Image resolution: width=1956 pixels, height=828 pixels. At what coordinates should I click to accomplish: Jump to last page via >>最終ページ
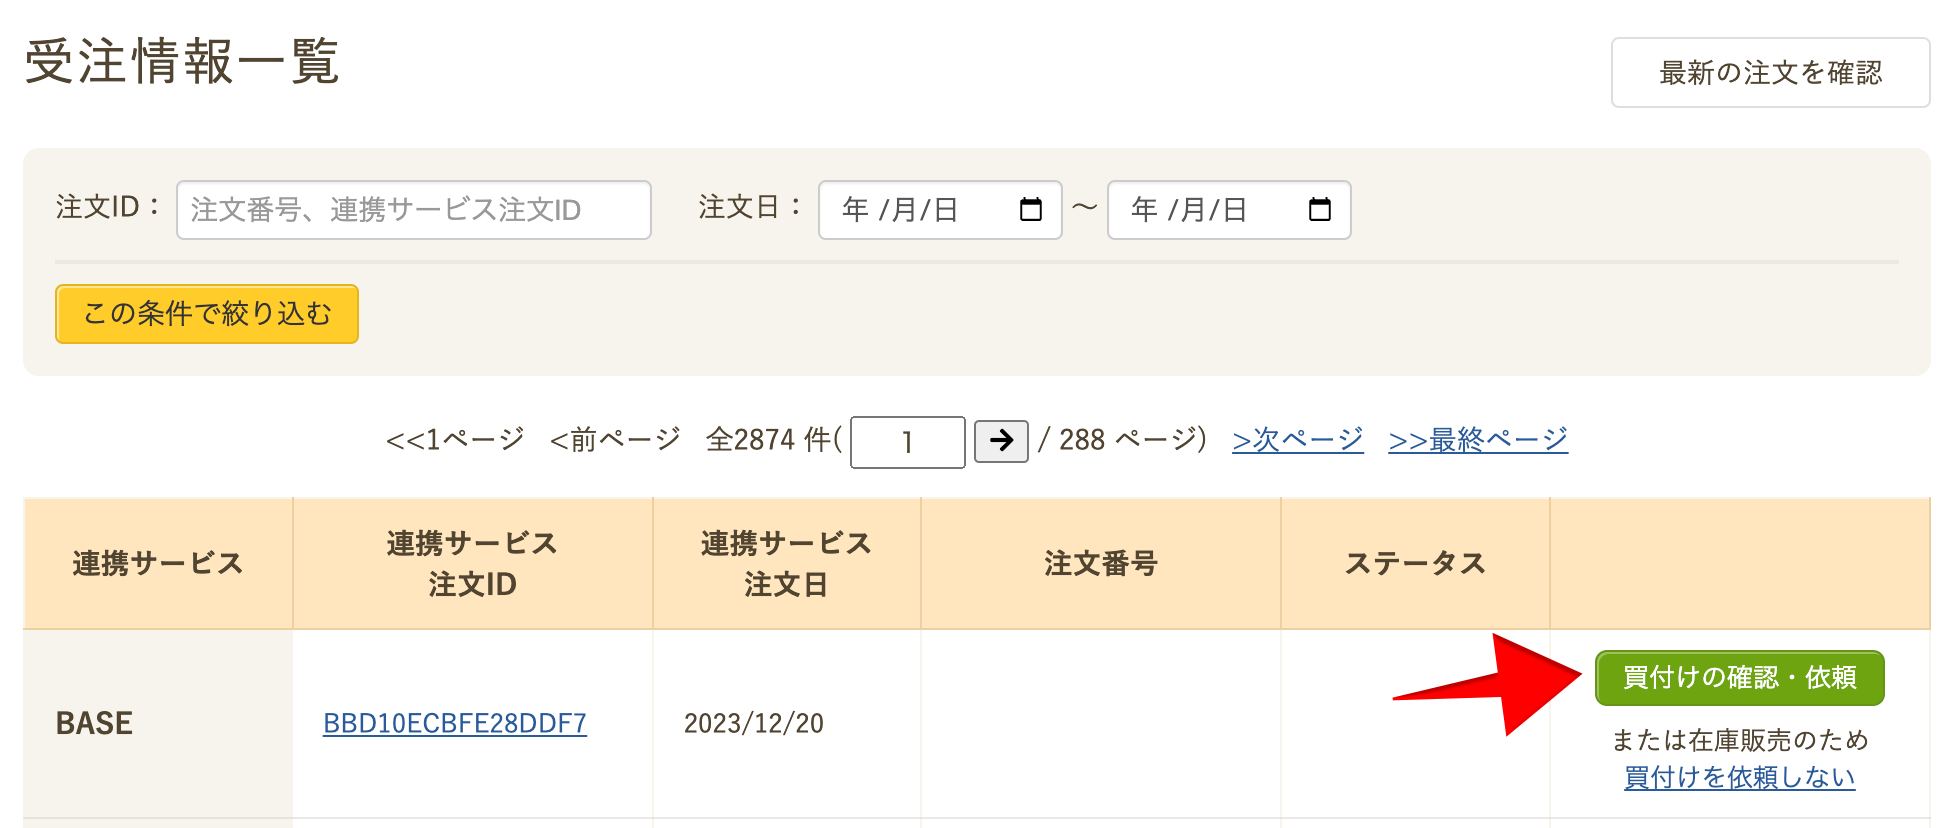(1478, 440)
